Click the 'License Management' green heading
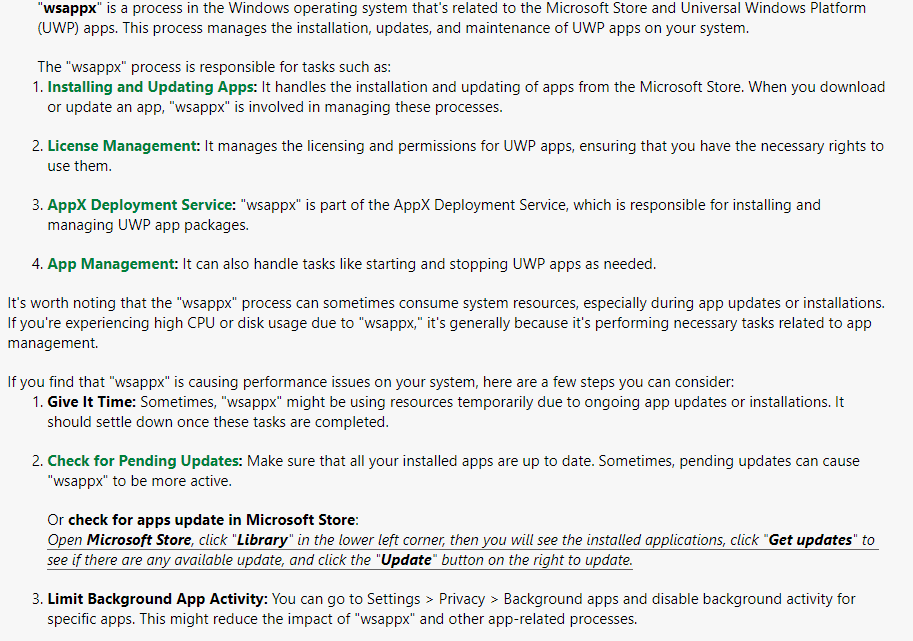This screenshot has height=641, width=913. tap(123, 146)
